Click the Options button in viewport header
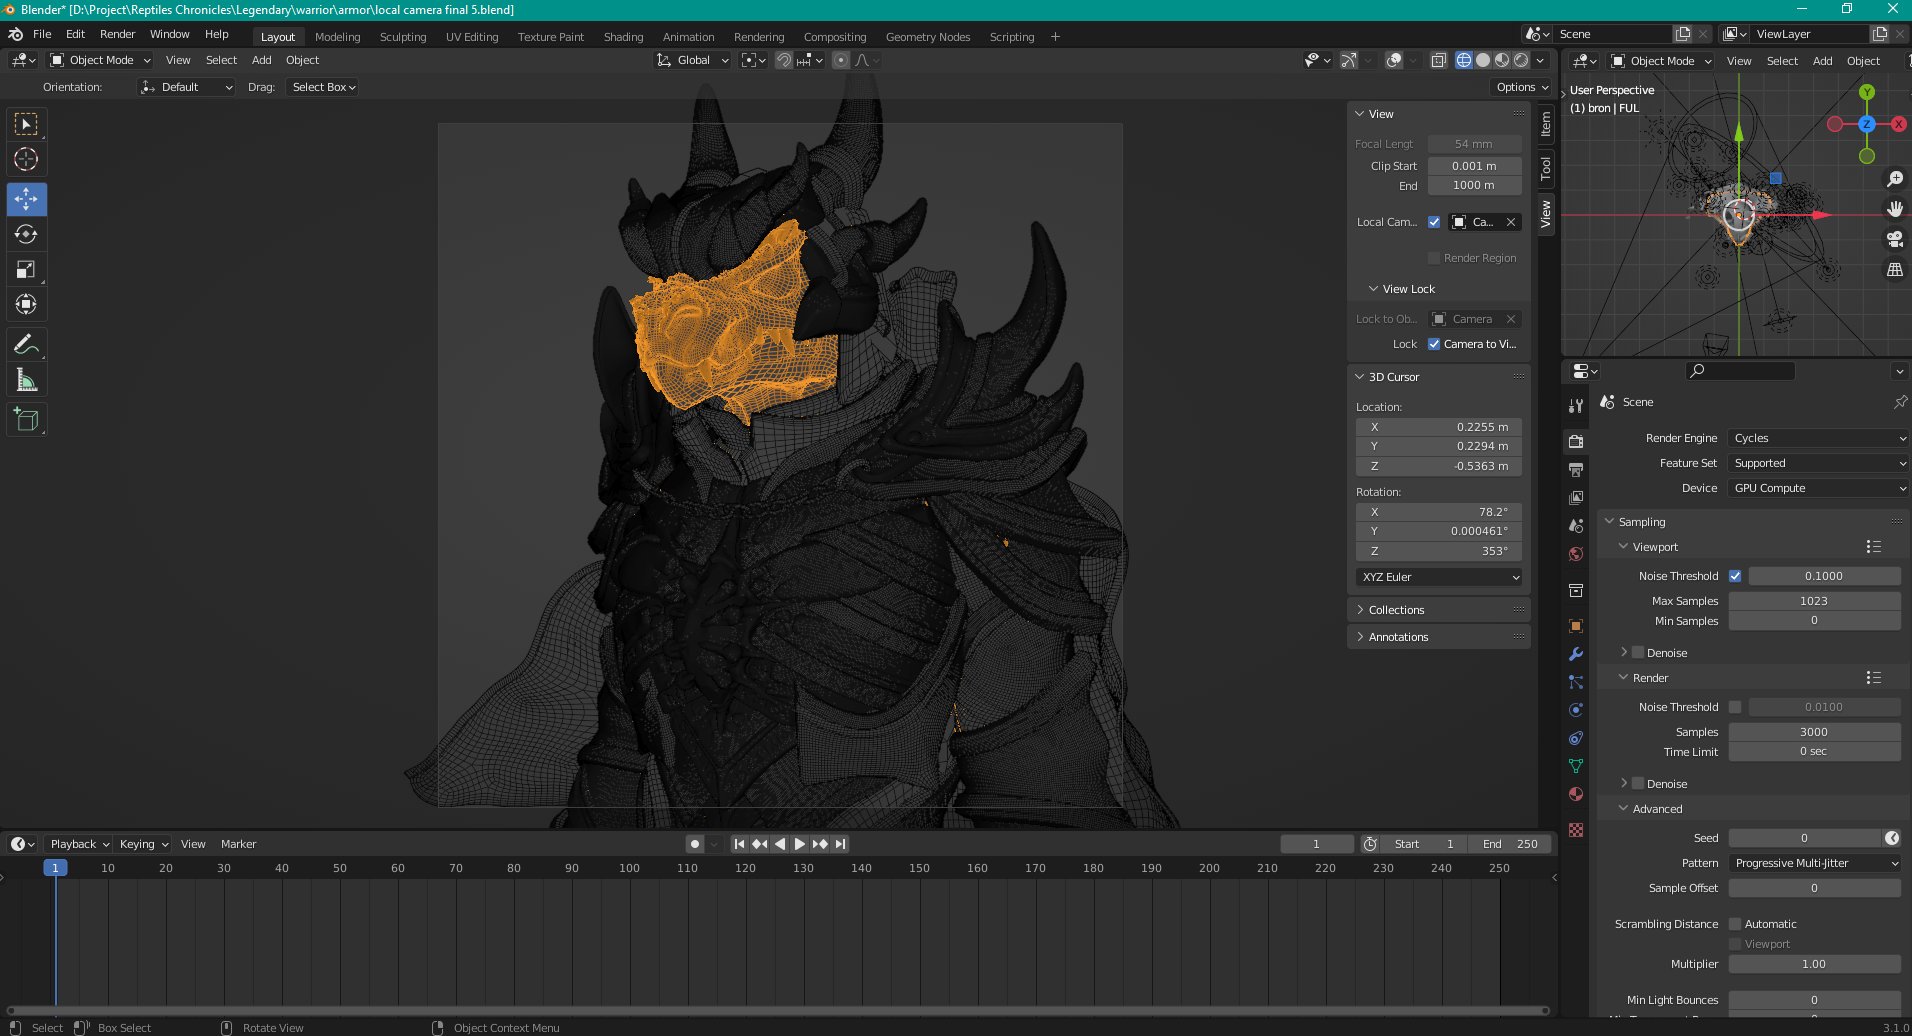 tap(1521, 87)
